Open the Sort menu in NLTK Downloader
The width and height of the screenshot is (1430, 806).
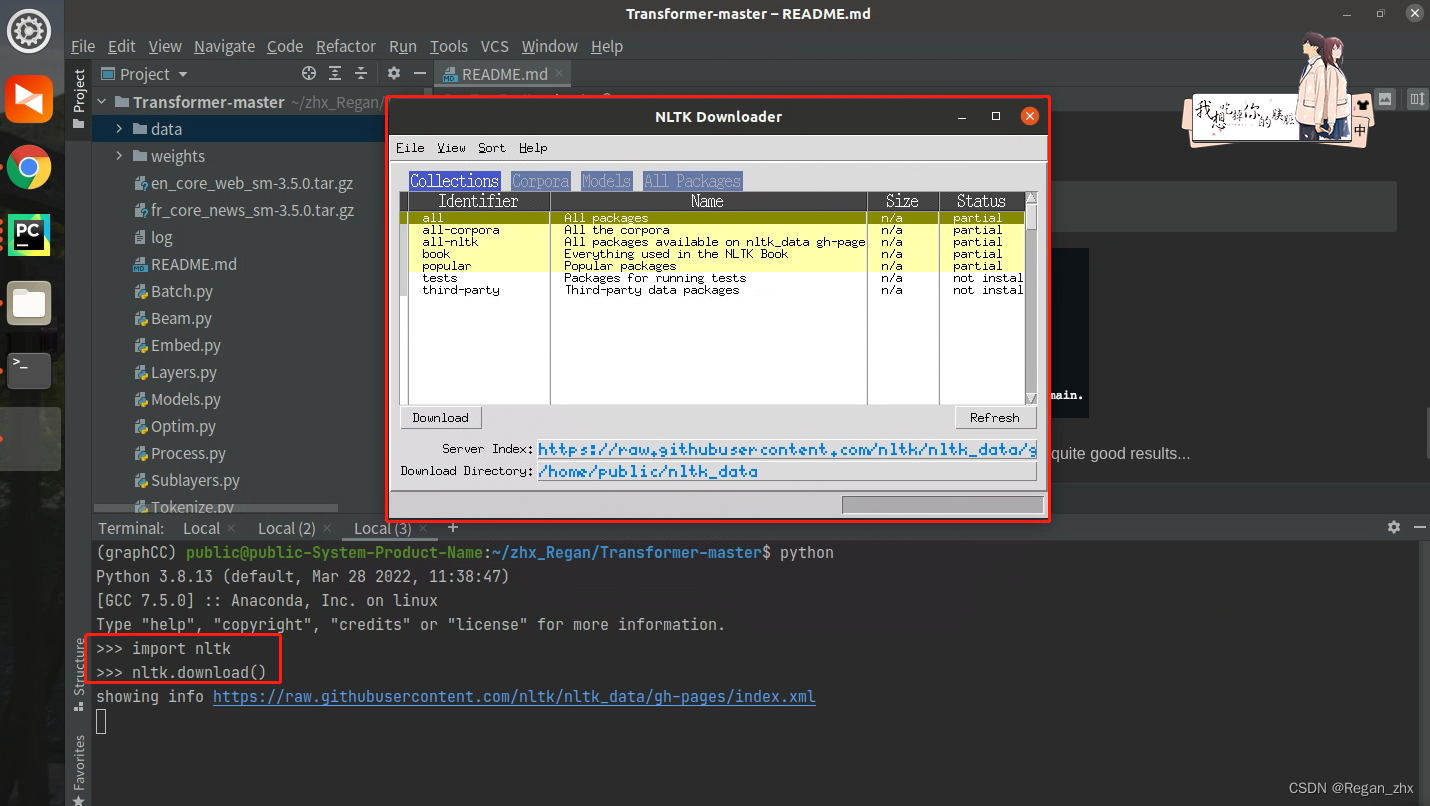[492, 148]
